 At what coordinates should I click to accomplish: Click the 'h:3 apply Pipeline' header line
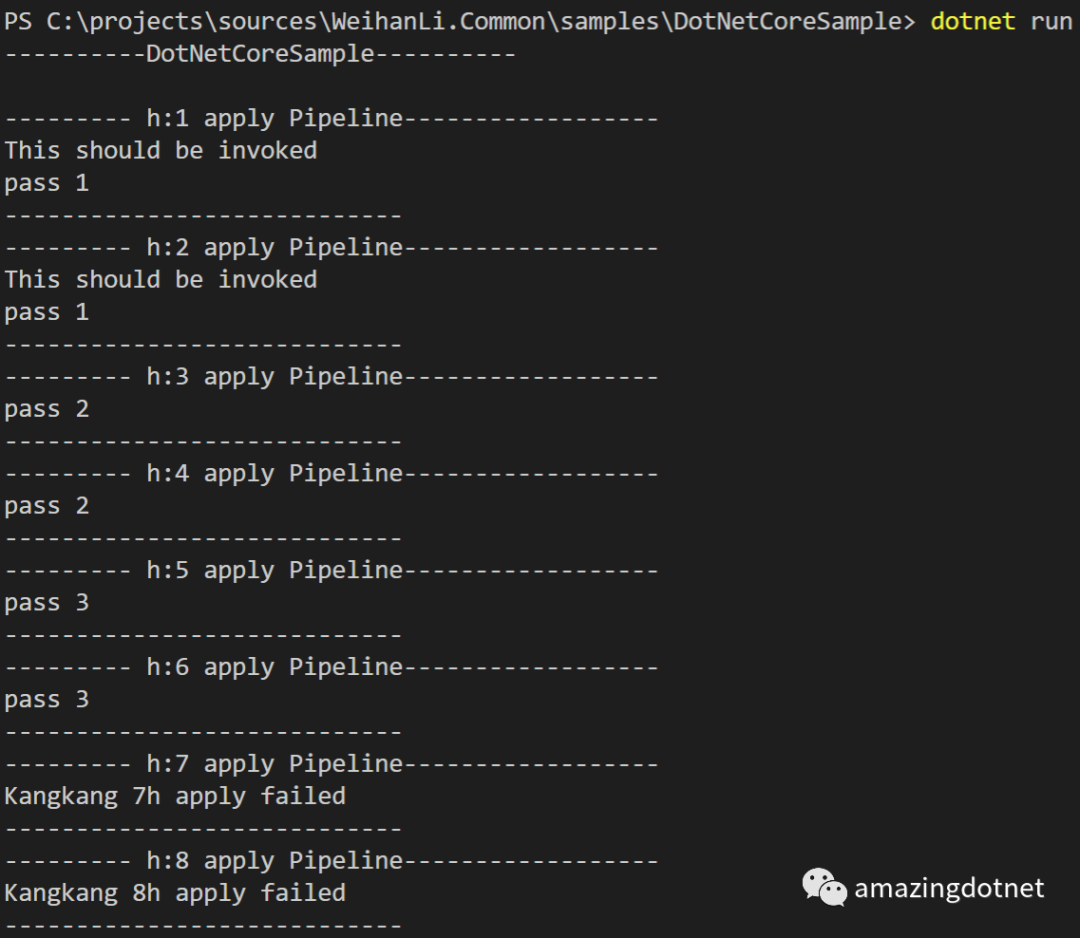(331, 377)
